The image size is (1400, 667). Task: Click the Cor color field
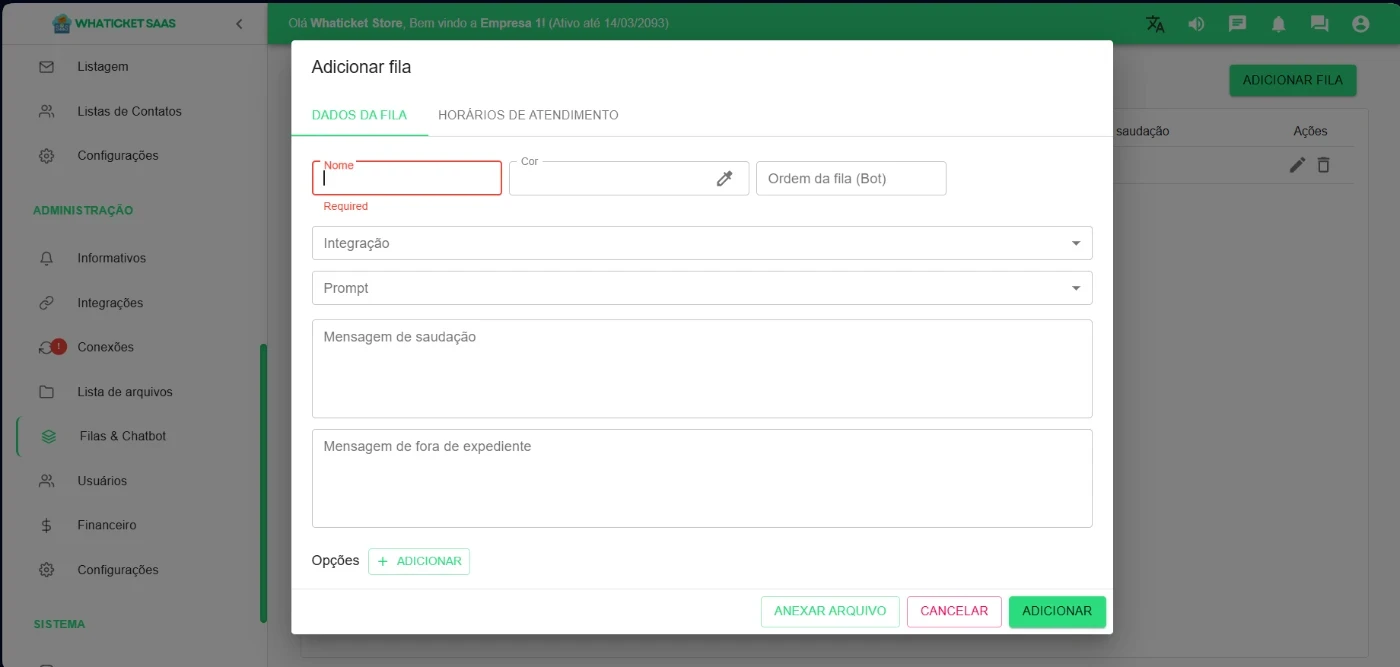click(610, 178)
